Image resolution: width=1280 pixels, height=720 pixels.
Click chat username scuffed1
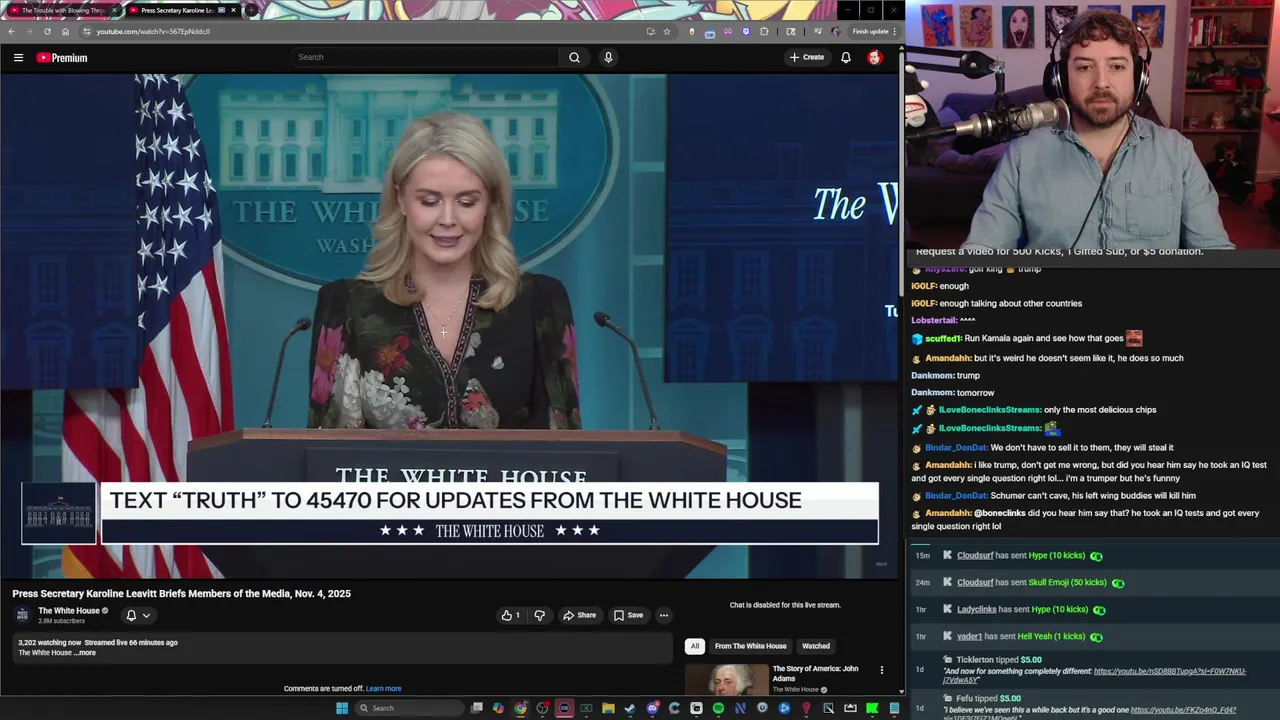pos(942,338)
